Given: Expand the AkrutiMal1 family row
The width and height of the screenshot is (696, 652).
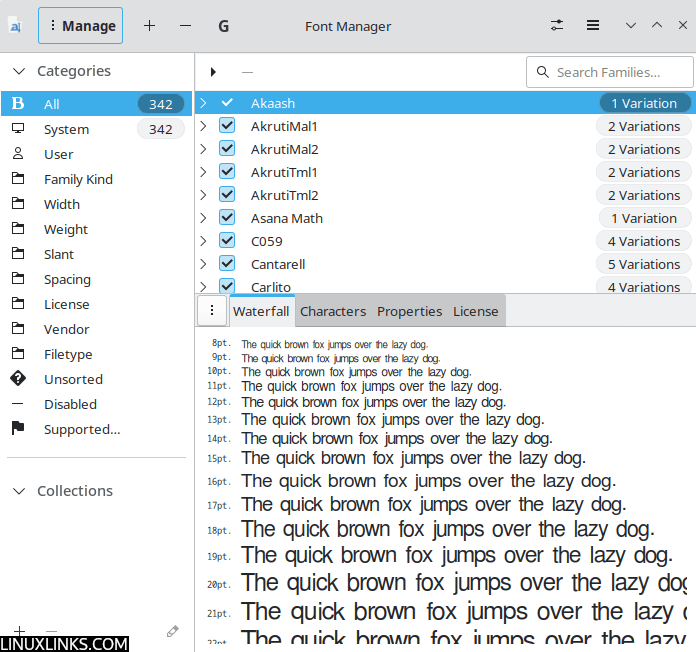Looking at the screenshot, I should 203,126.
